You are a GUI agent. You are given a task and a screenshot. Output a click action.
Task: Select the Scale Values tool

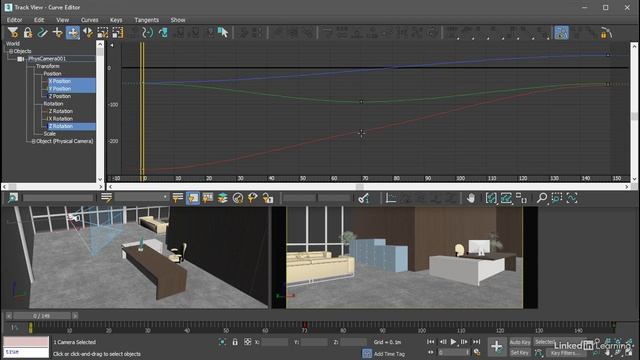[x=118, y=33]
